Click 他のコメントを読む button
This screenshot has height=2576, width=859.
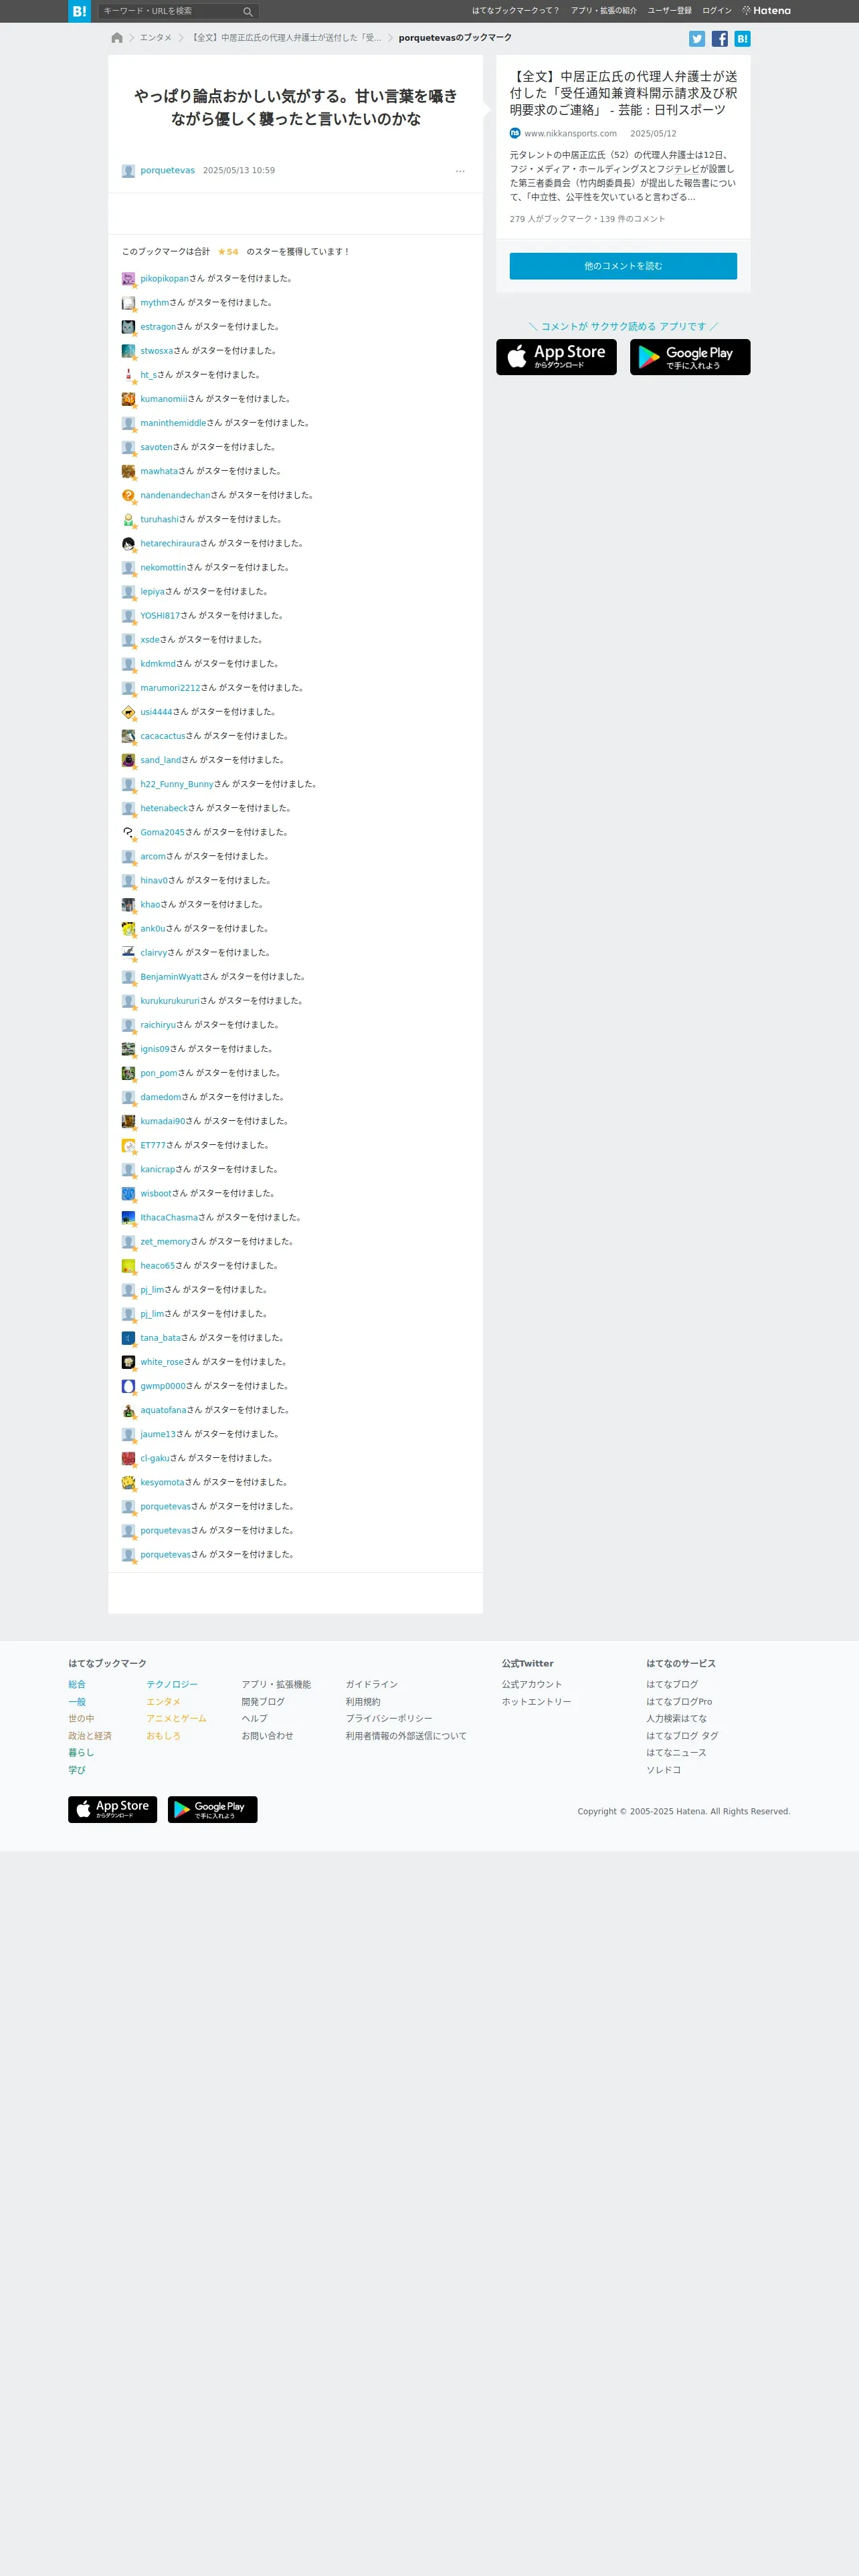click(623, 266)
